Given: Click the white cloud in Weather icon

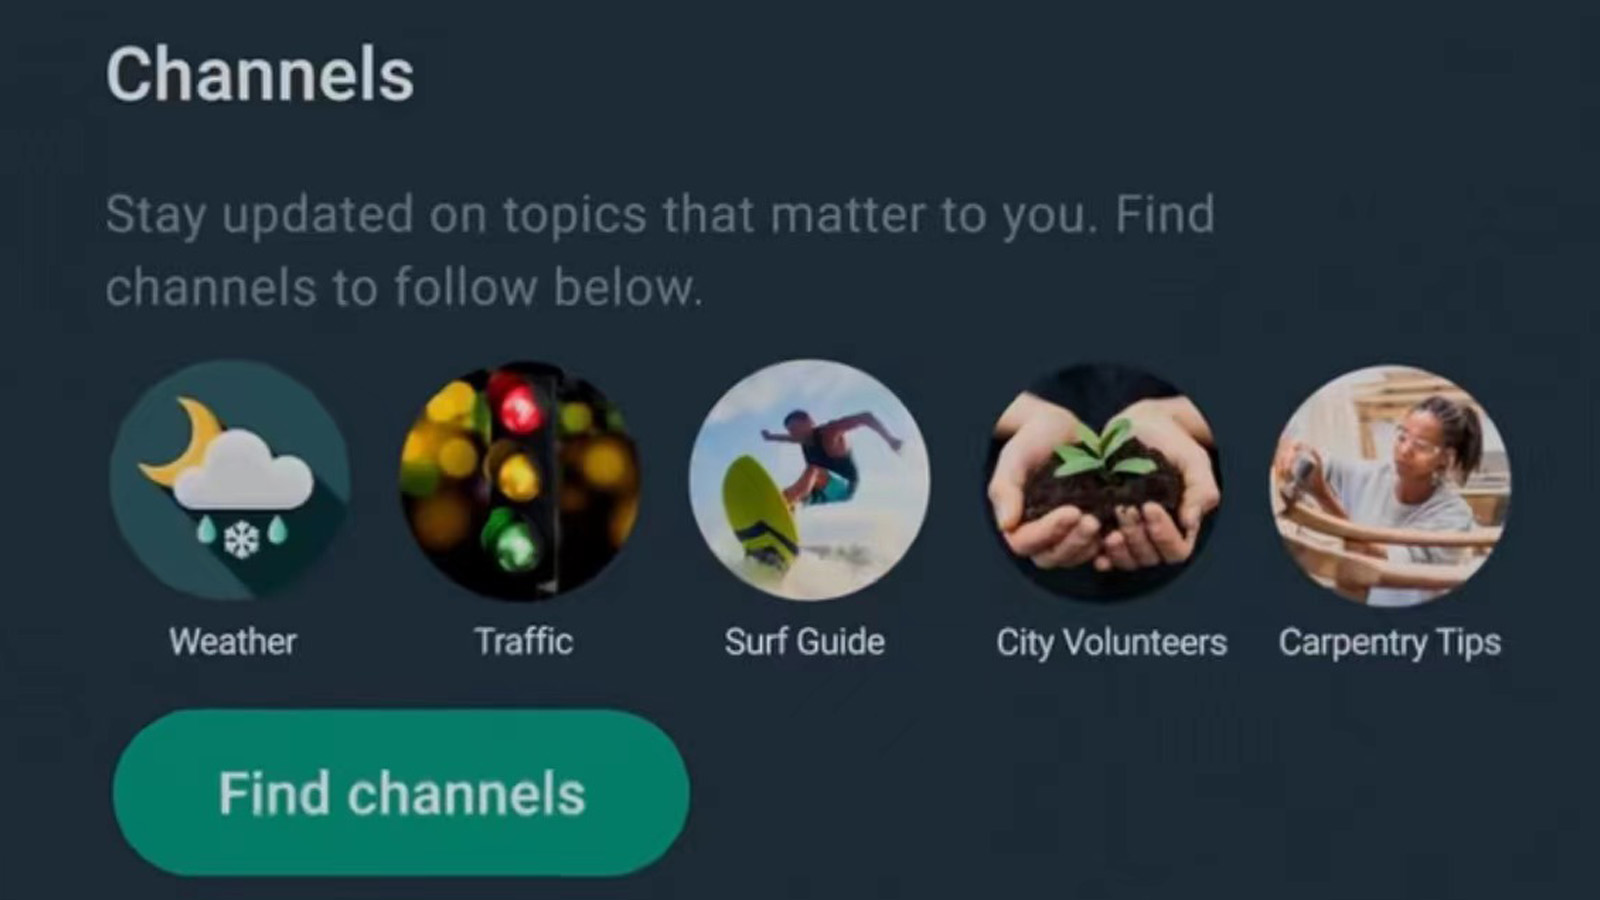Looking at the screenshot, I should [x=242, y=470].
